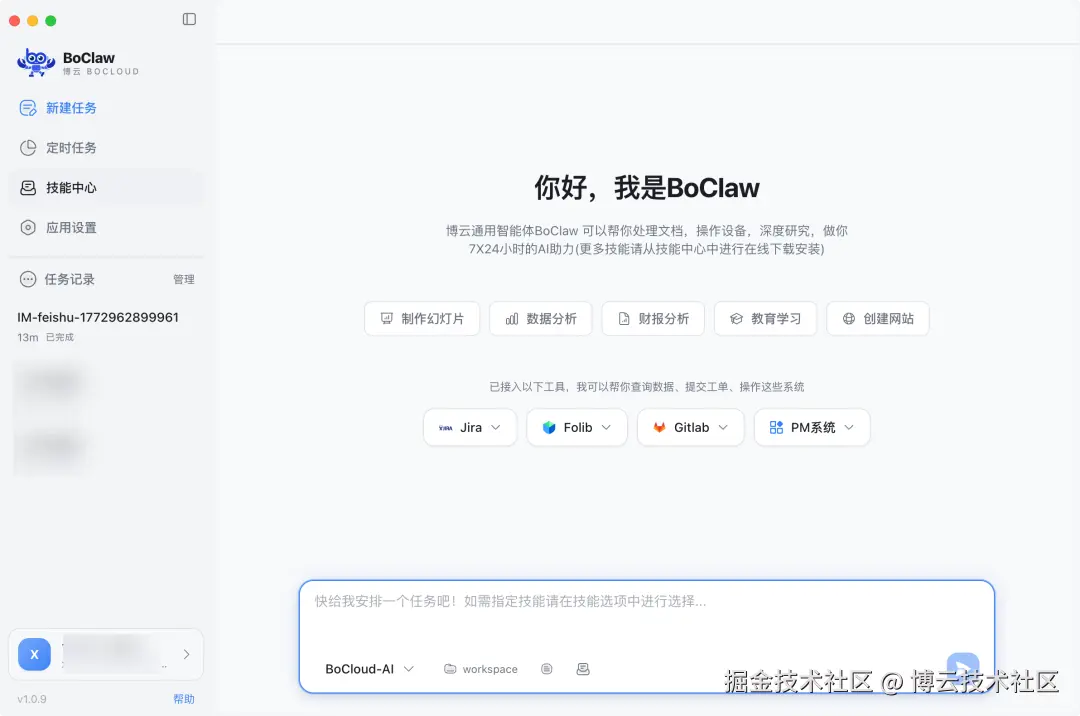Go to 技能中心 in the sidebar
Viewport: 1080px width, 716px height.
[106, 188]
